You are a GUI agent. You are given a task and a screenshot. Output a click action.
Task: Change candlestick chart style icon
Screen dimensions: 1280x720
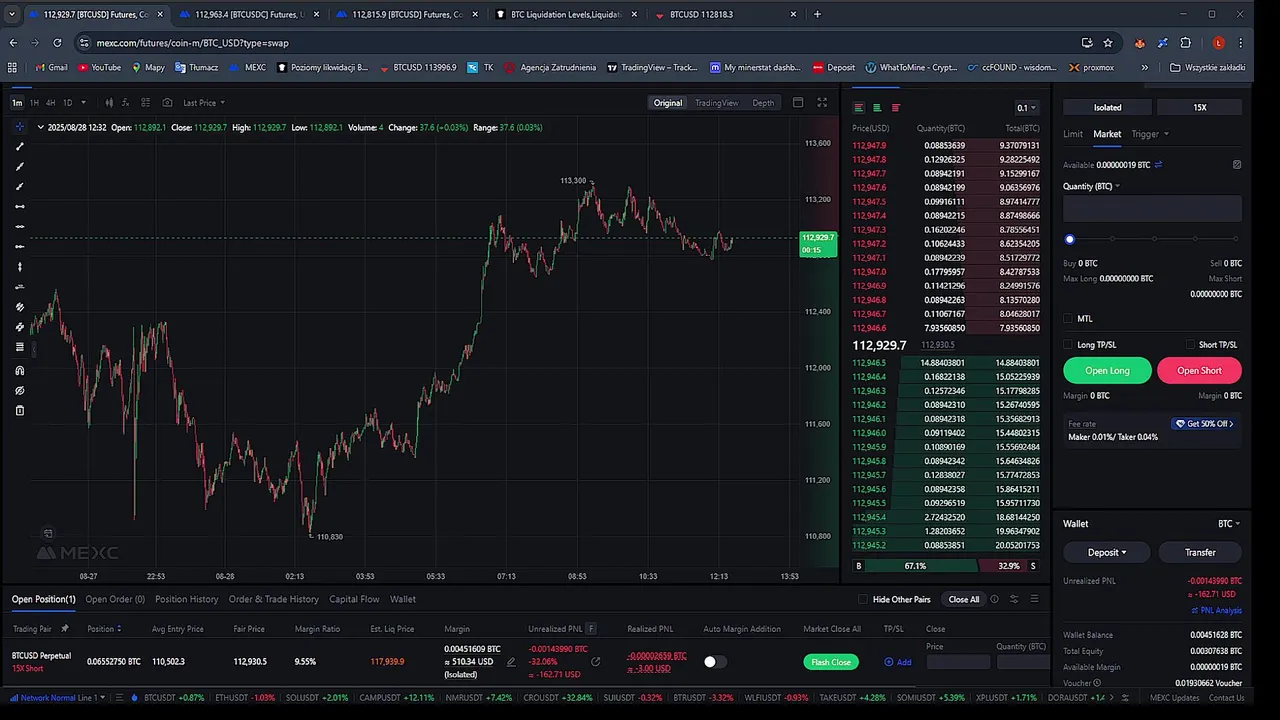point(109,103)
